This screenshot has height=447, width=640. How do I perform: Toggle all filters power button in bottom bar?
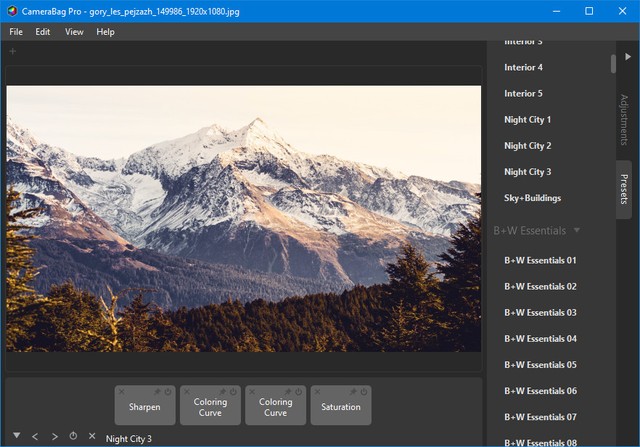coord(73,437)
